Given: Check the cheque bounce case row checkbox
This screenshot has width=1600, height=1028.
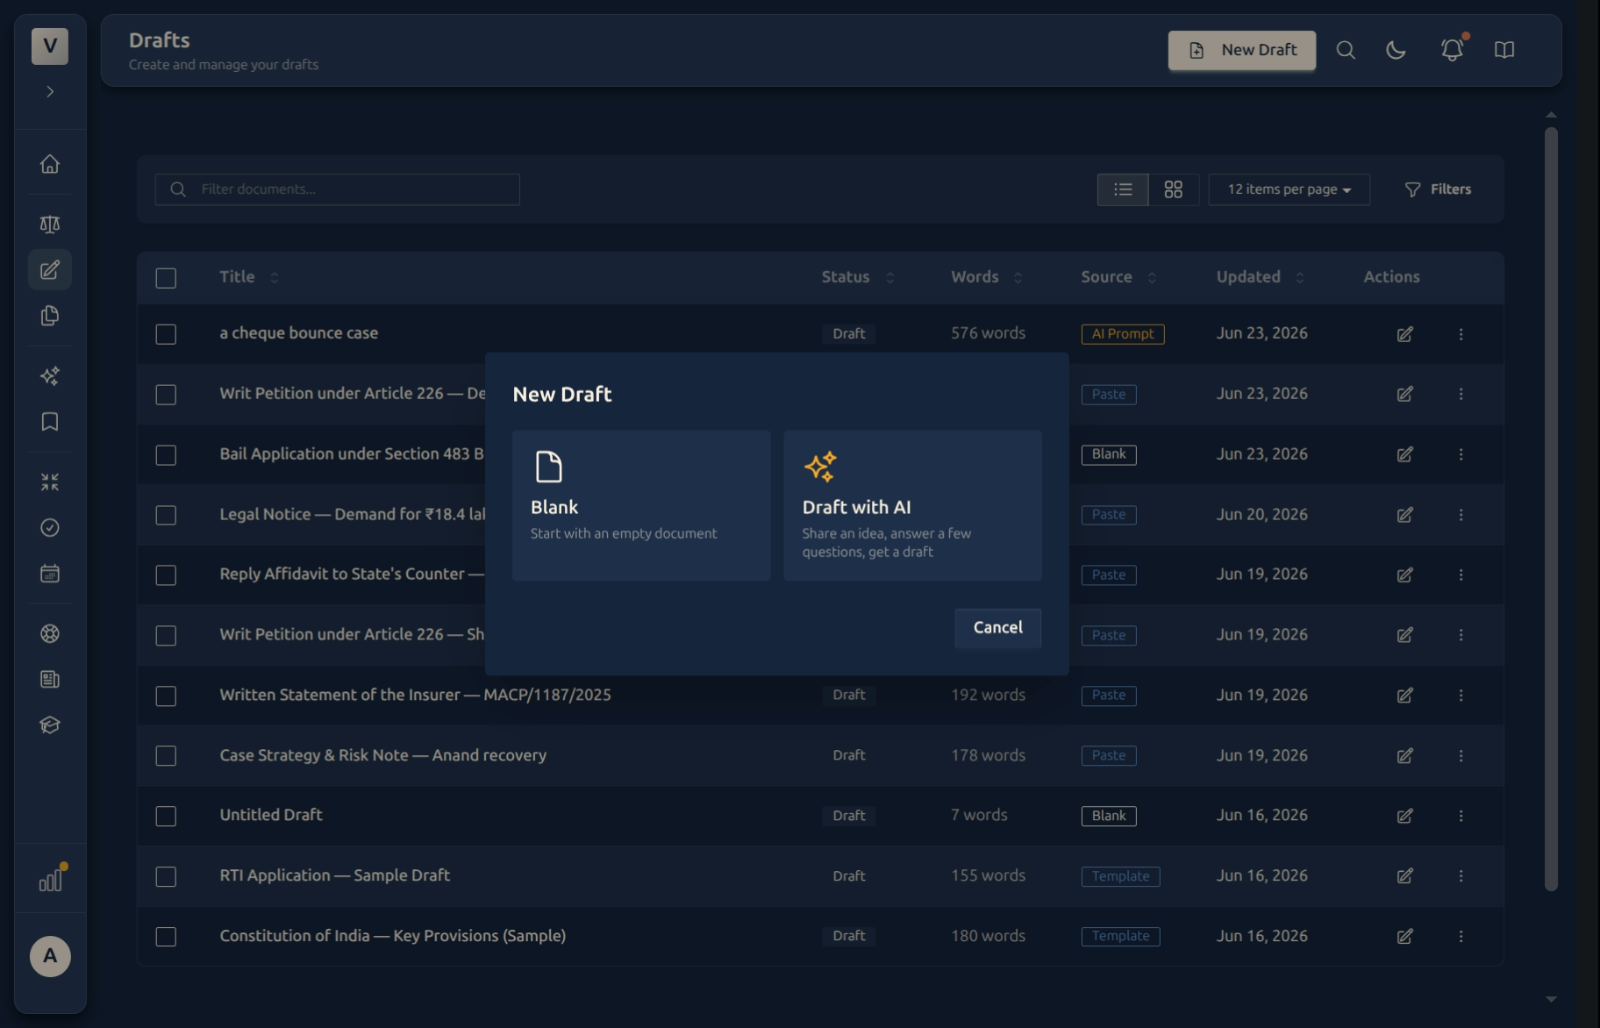Looking at the screenshot, I should 166,334.
